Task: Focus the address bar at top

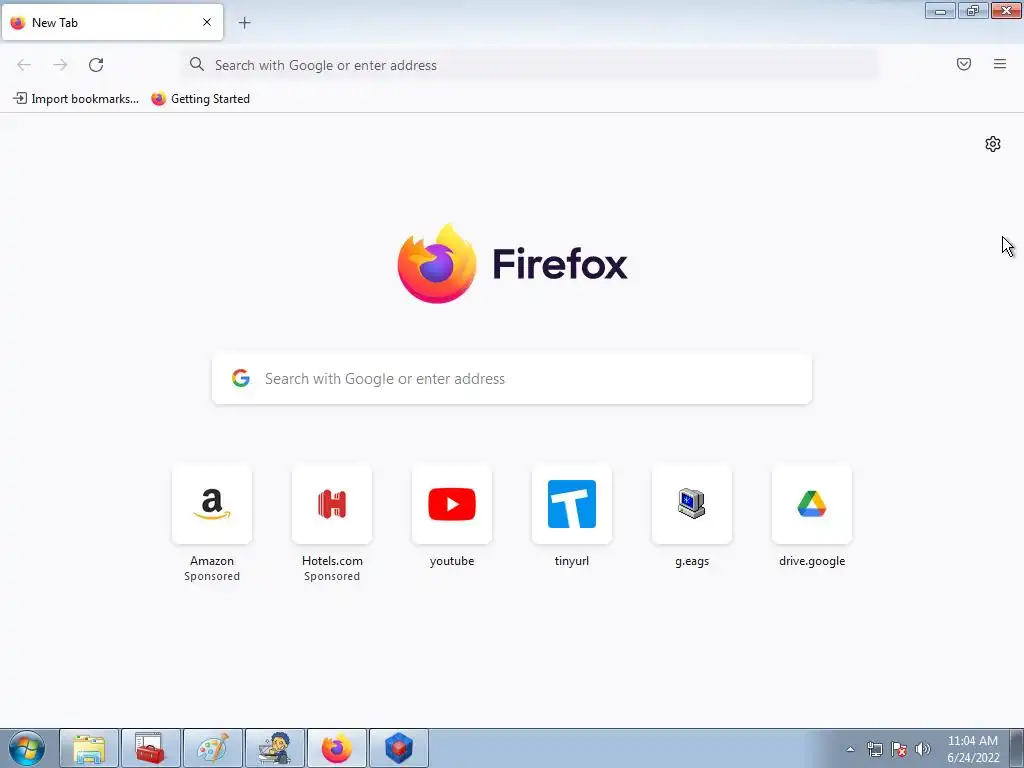Action: (529, 65)
